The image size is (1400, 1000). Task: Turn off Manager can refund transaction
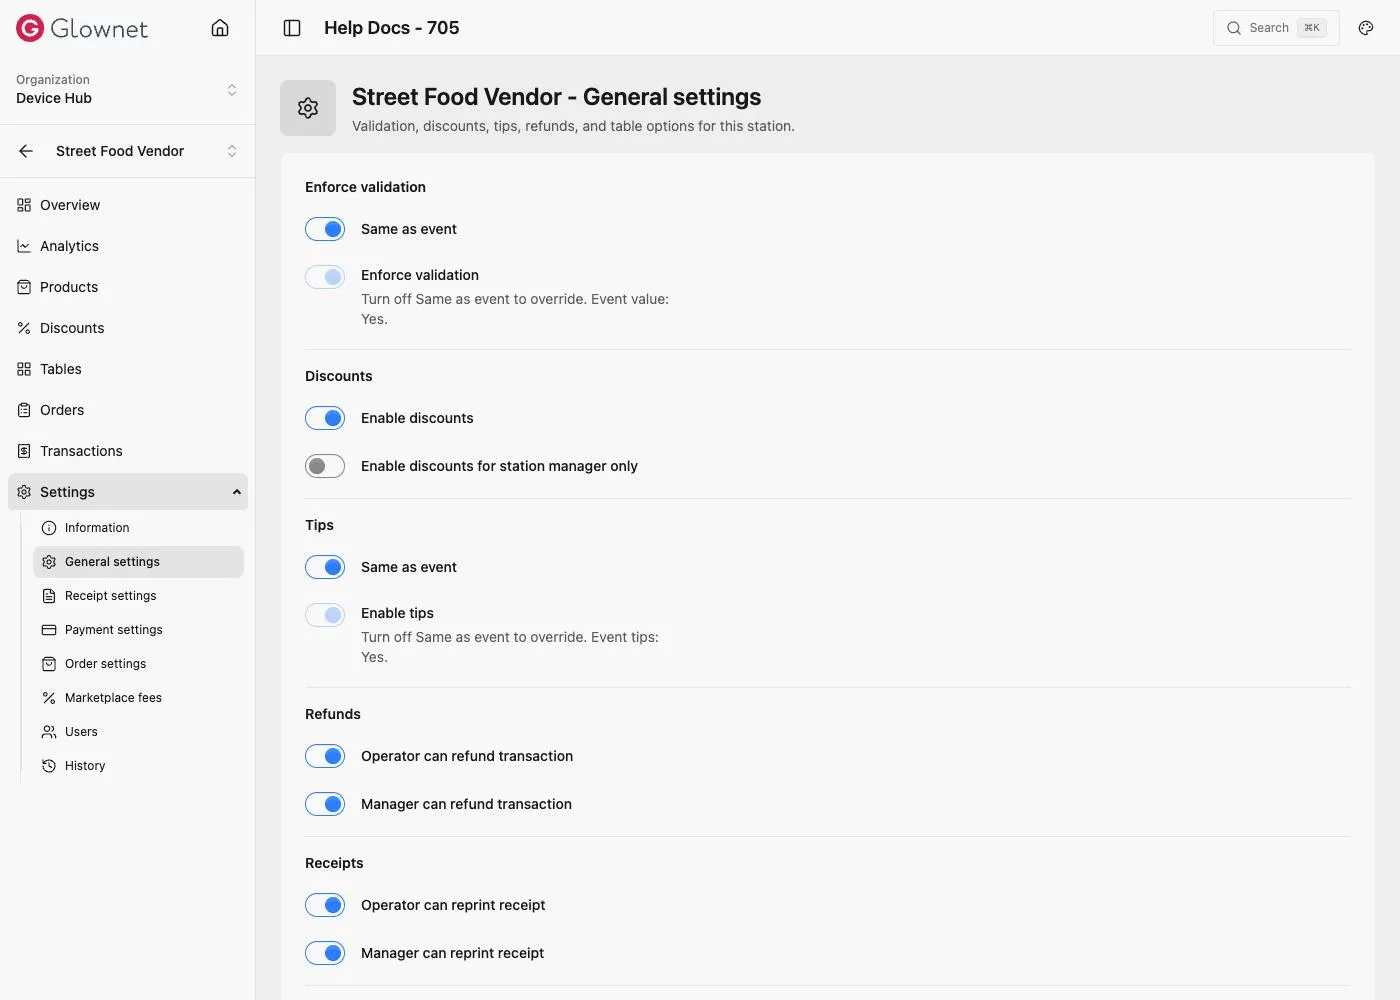325,804
